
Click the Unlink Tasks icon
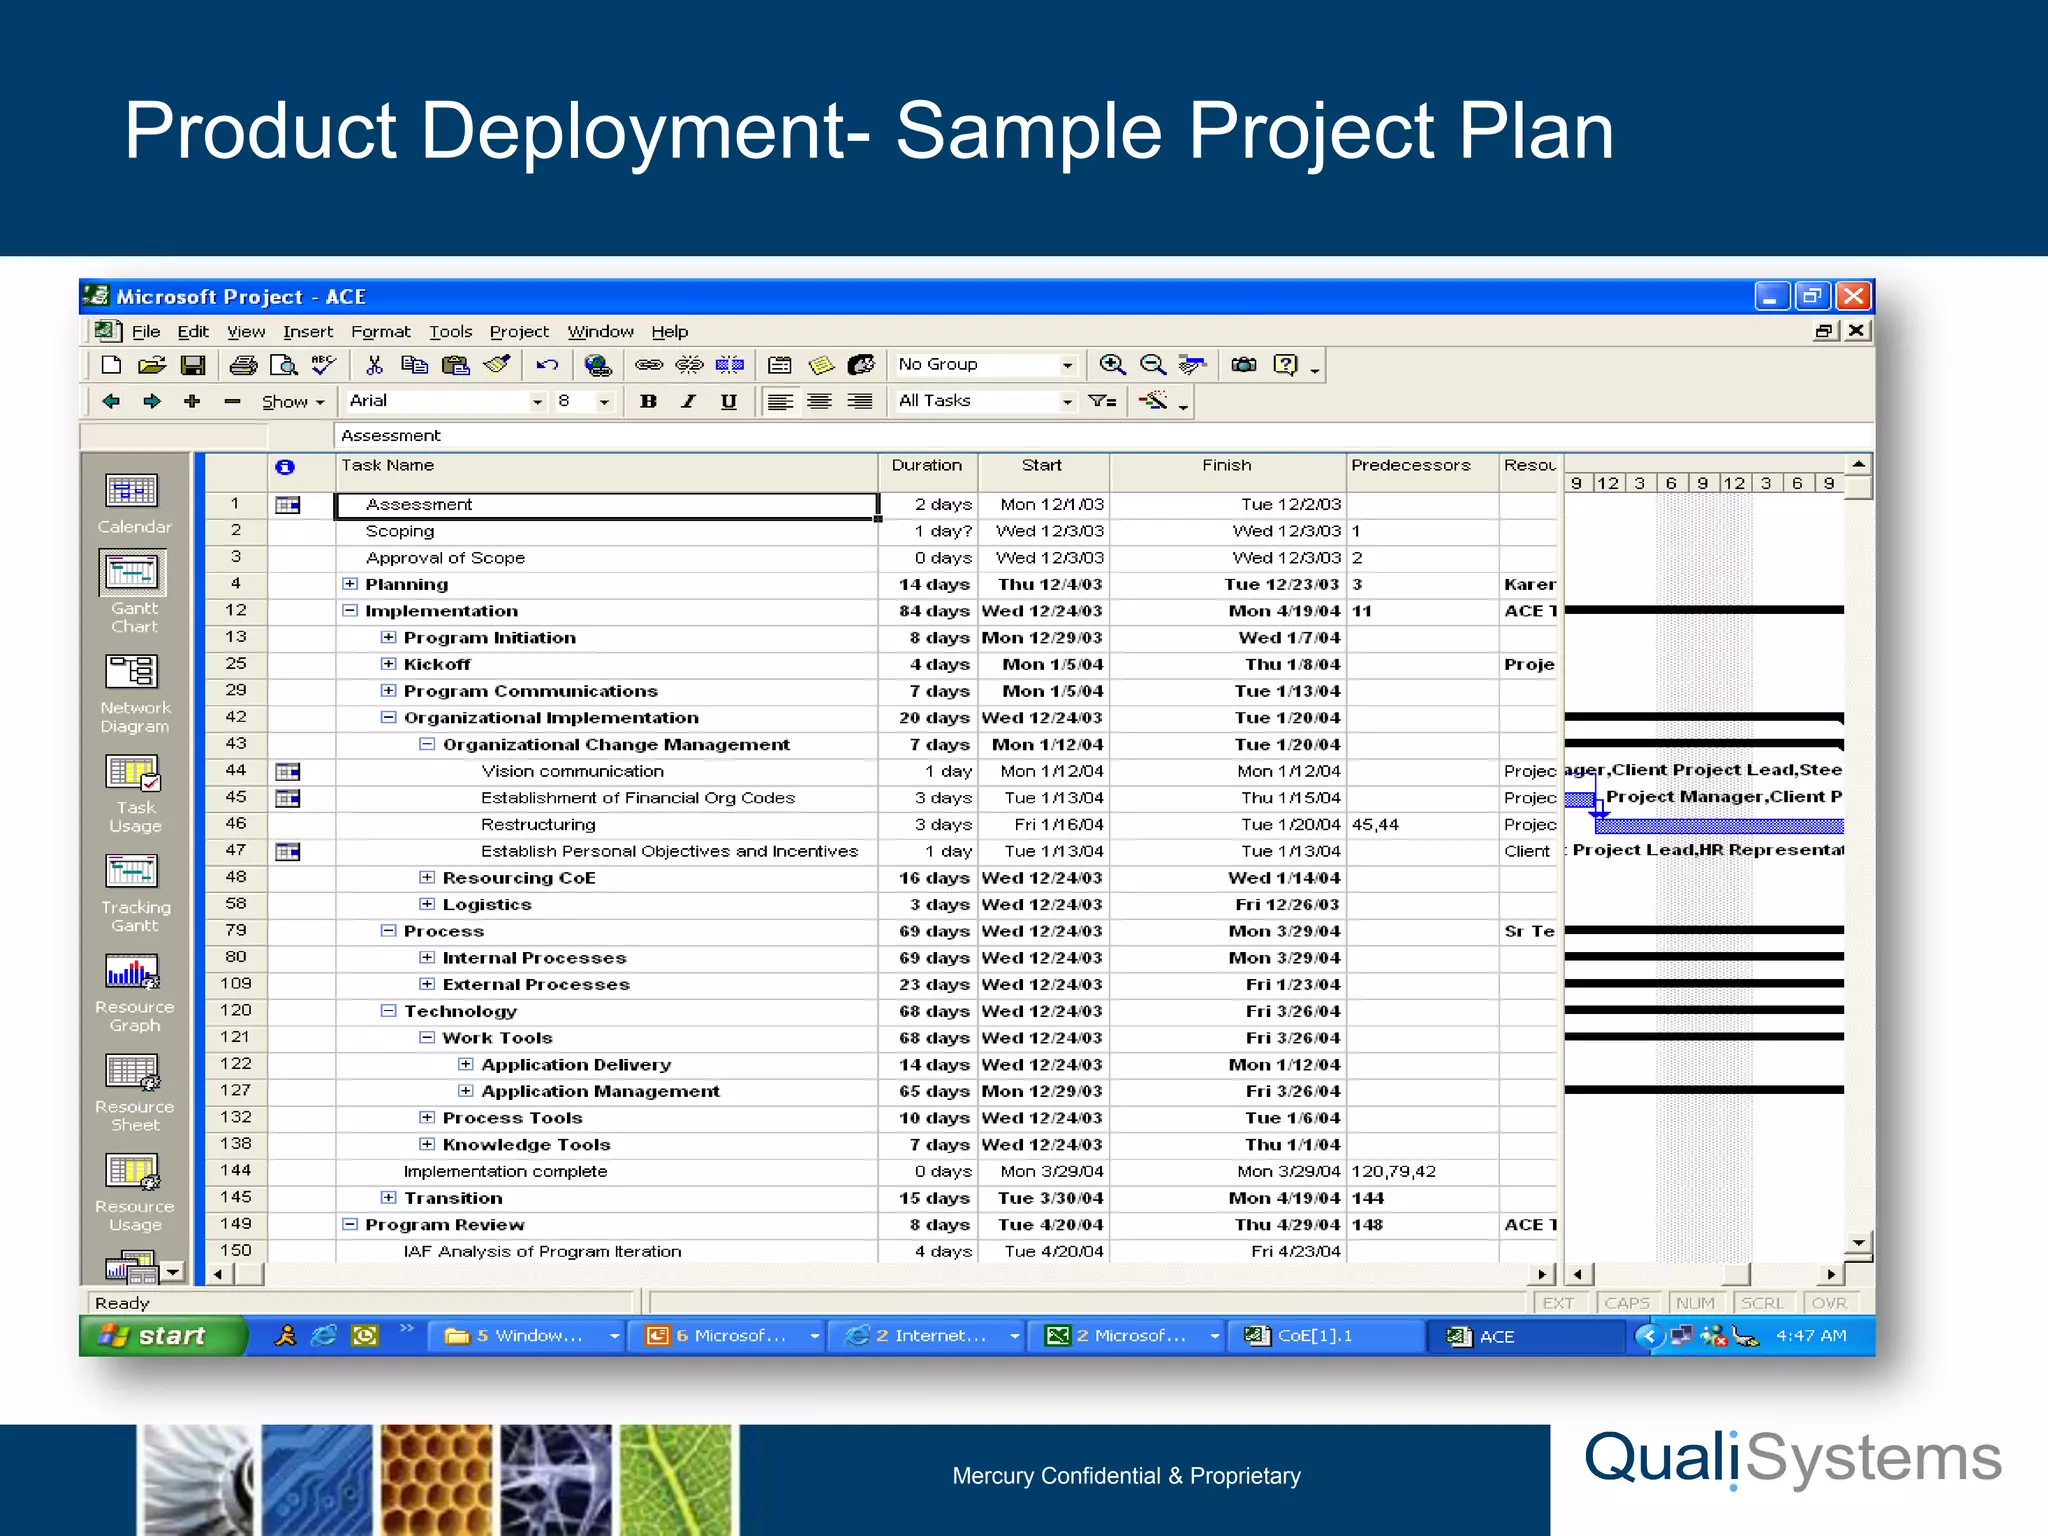click(689, 365)
